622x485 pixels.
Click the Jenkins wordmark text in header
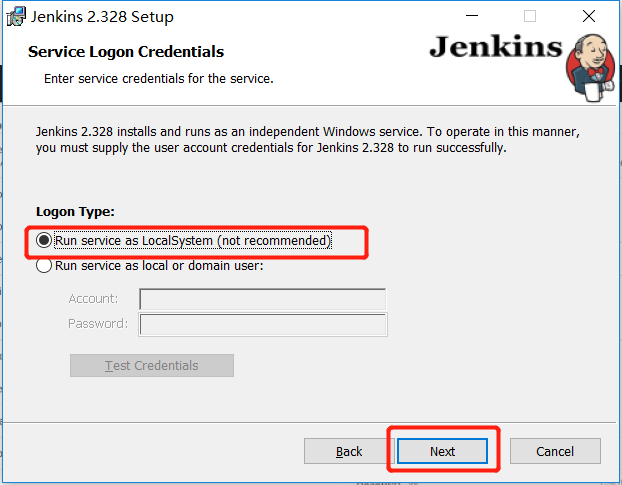(x=496, y=47)
